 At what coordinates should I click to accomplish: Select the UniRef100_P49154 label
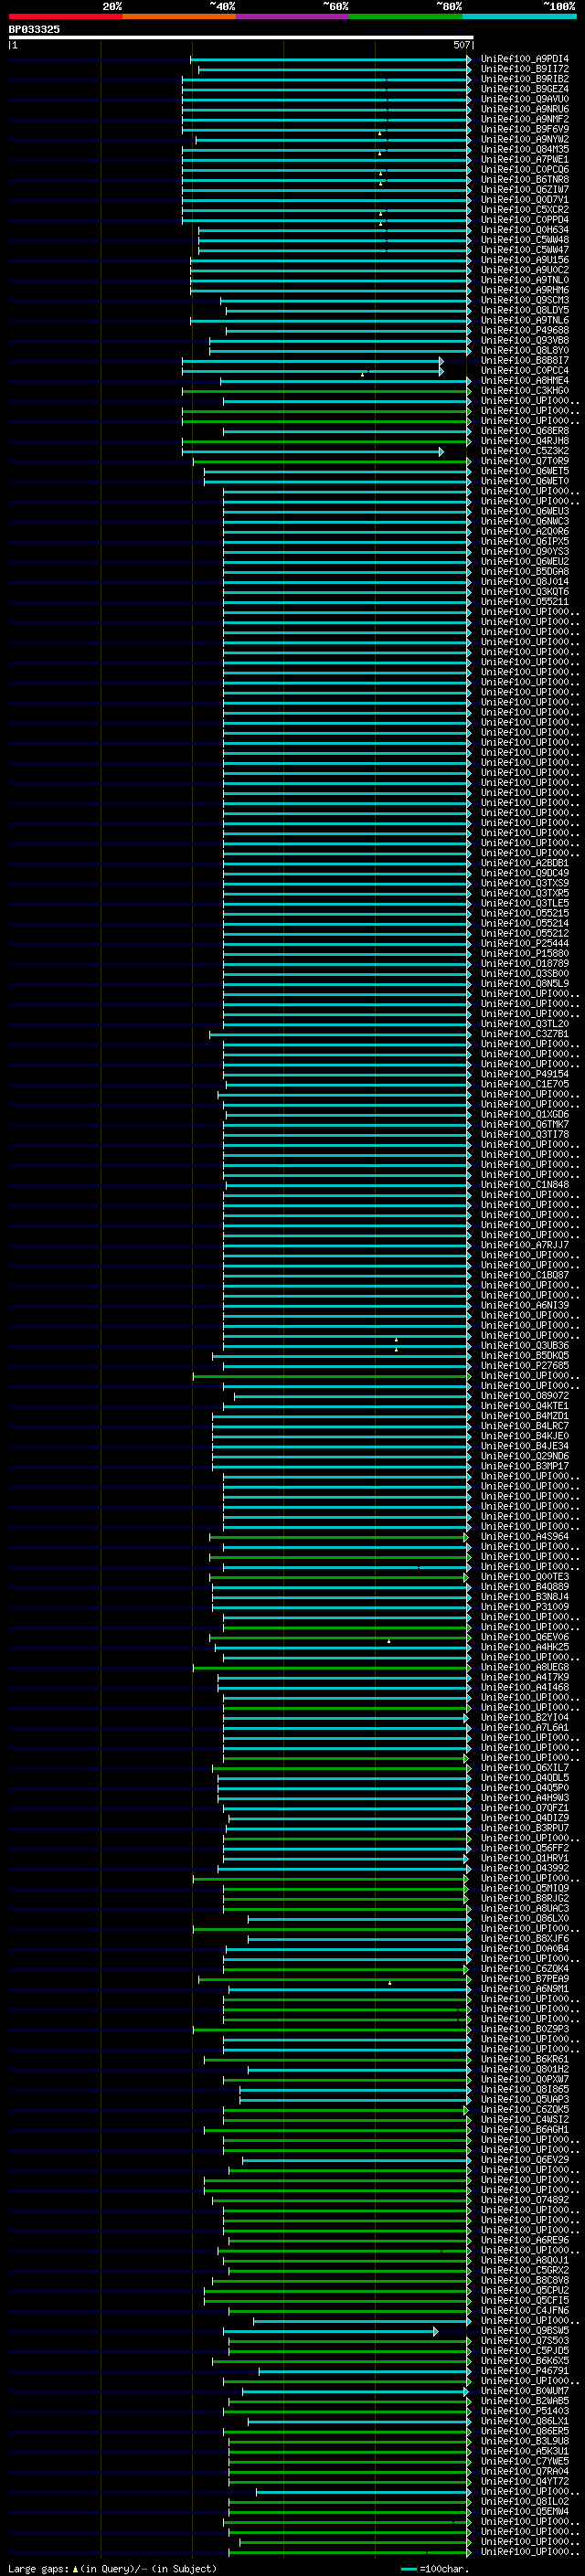(525, 1074)
